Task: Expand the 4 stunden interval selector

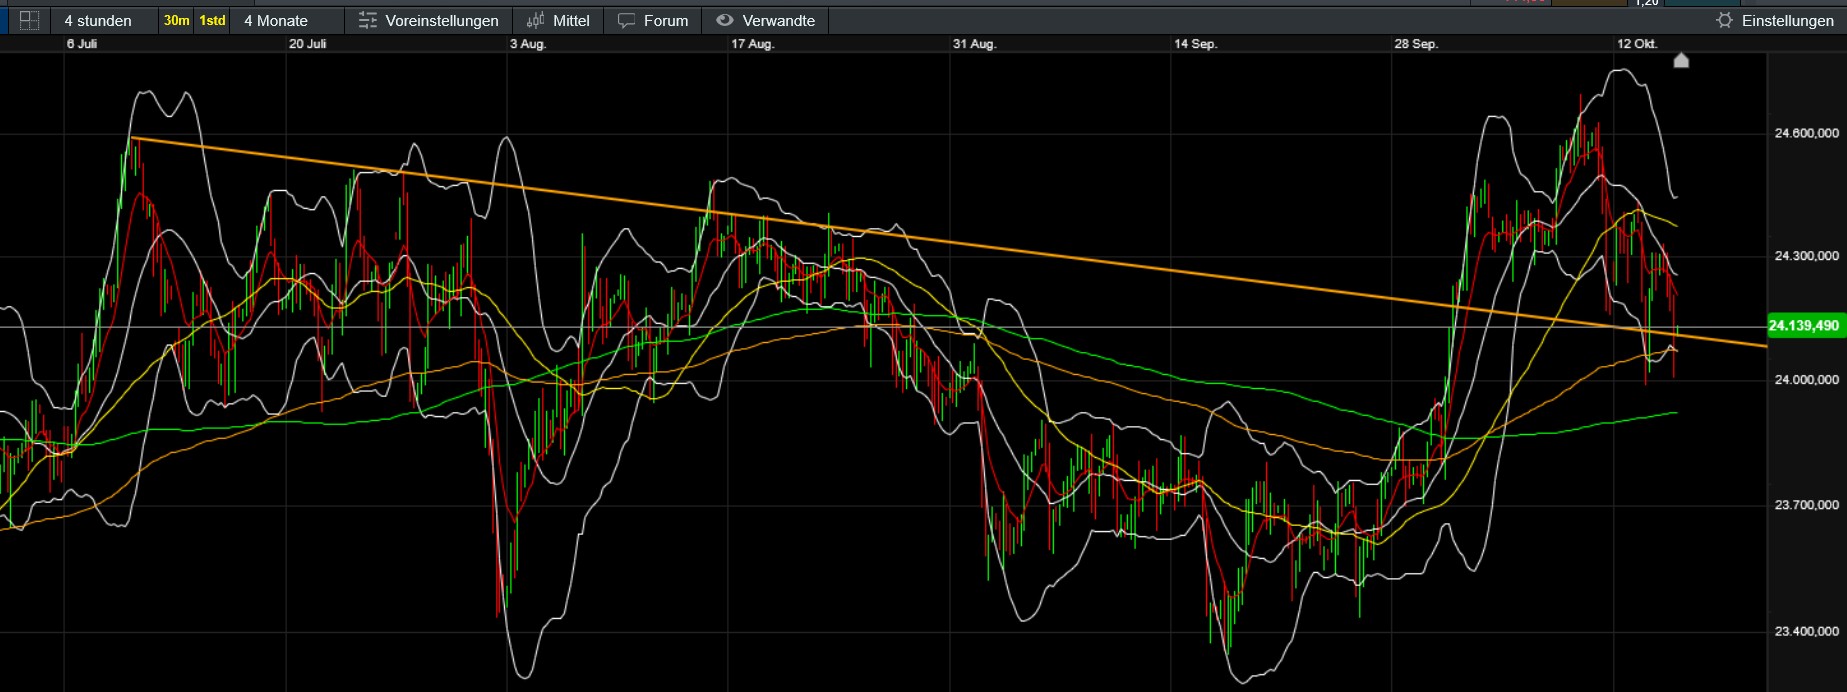Action: 97,20
